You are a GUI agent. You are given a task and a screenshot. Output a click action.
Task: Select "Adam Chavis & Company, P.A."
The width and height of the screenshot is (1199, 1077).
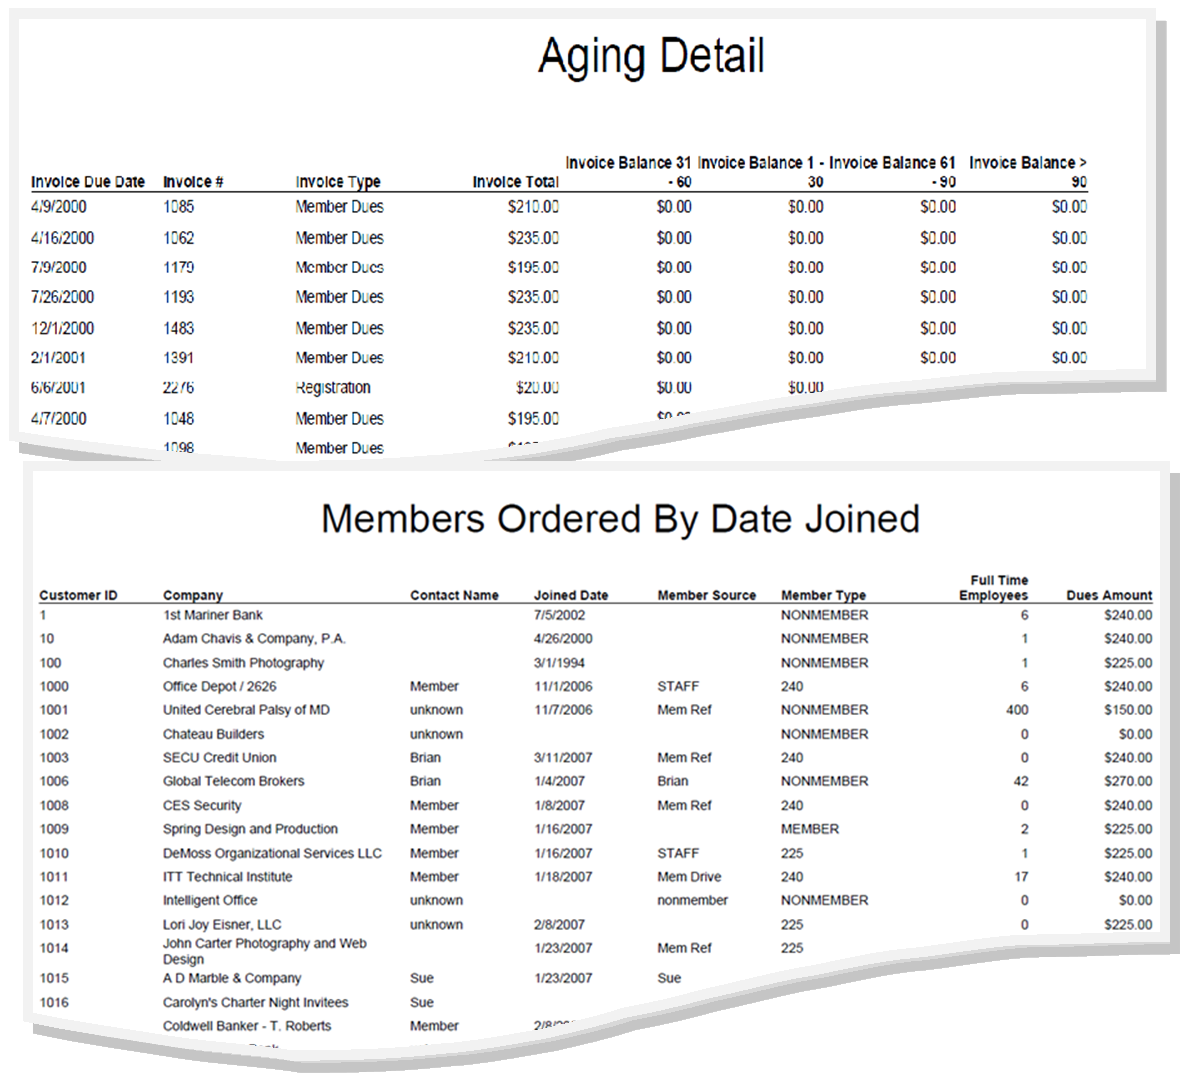[x=254, y=639]
